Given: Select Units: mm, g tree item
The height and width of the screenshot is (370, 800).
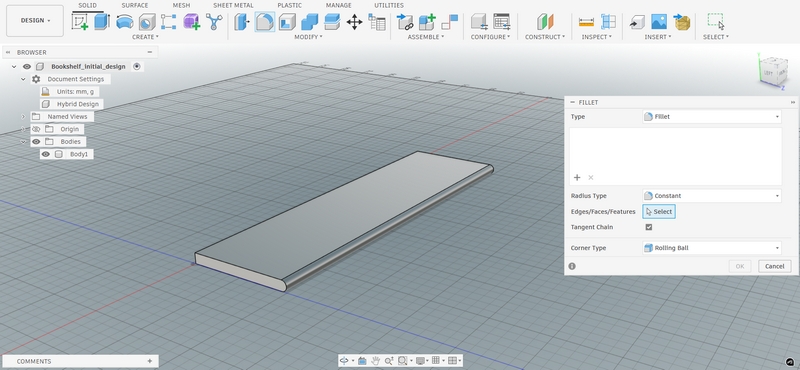Looking at the screenshot, I should click(x=75, y=92).
